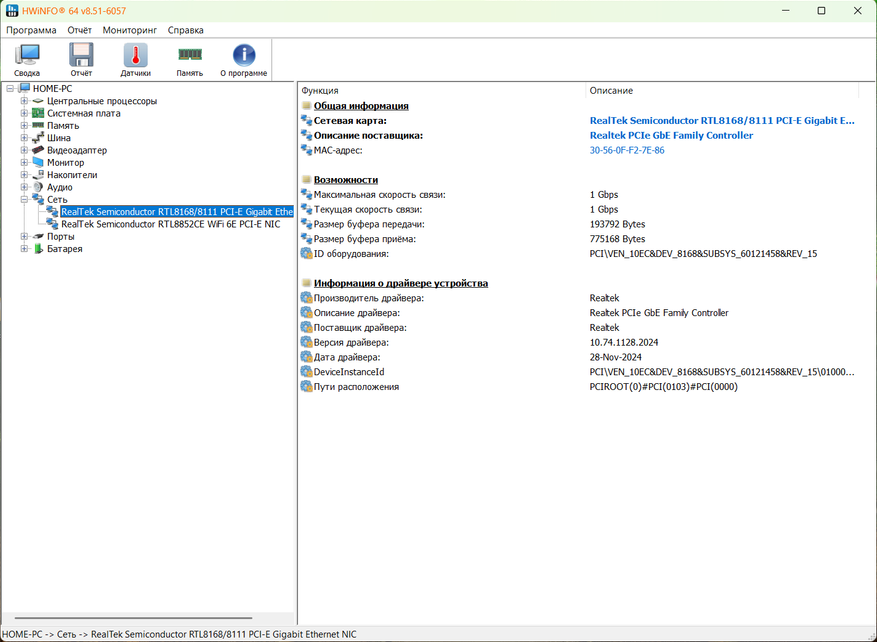Click the 775168 Bytes receive buffer value

point(617,239)
